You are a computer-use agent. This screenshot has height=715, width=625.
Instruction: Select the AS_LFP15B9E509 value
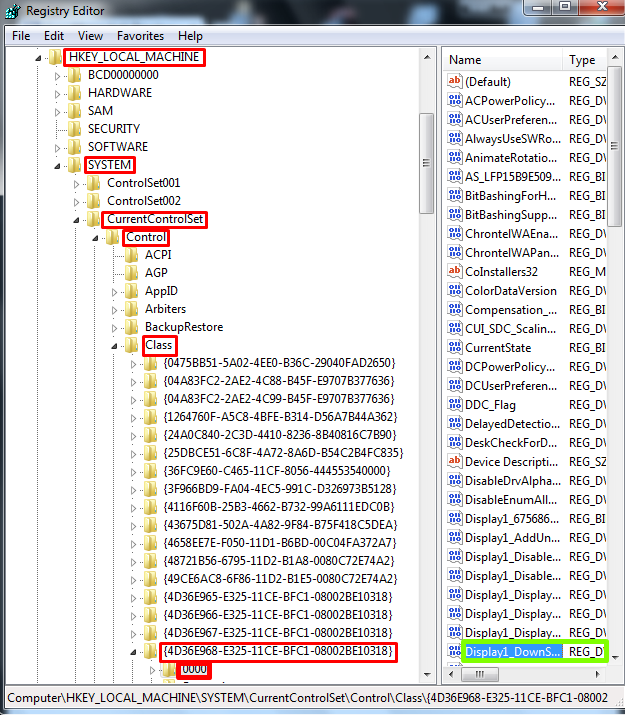coord(513,176)
